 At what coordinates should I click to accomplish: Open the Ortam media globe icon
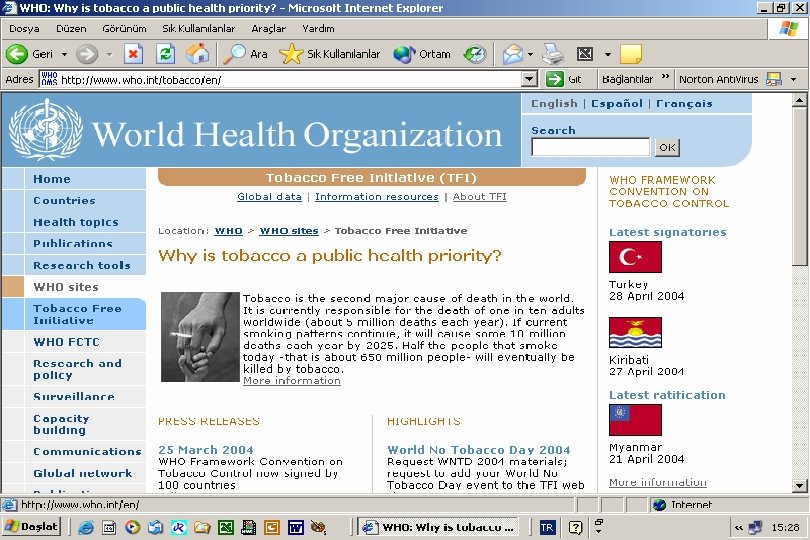tap(422, 54)
